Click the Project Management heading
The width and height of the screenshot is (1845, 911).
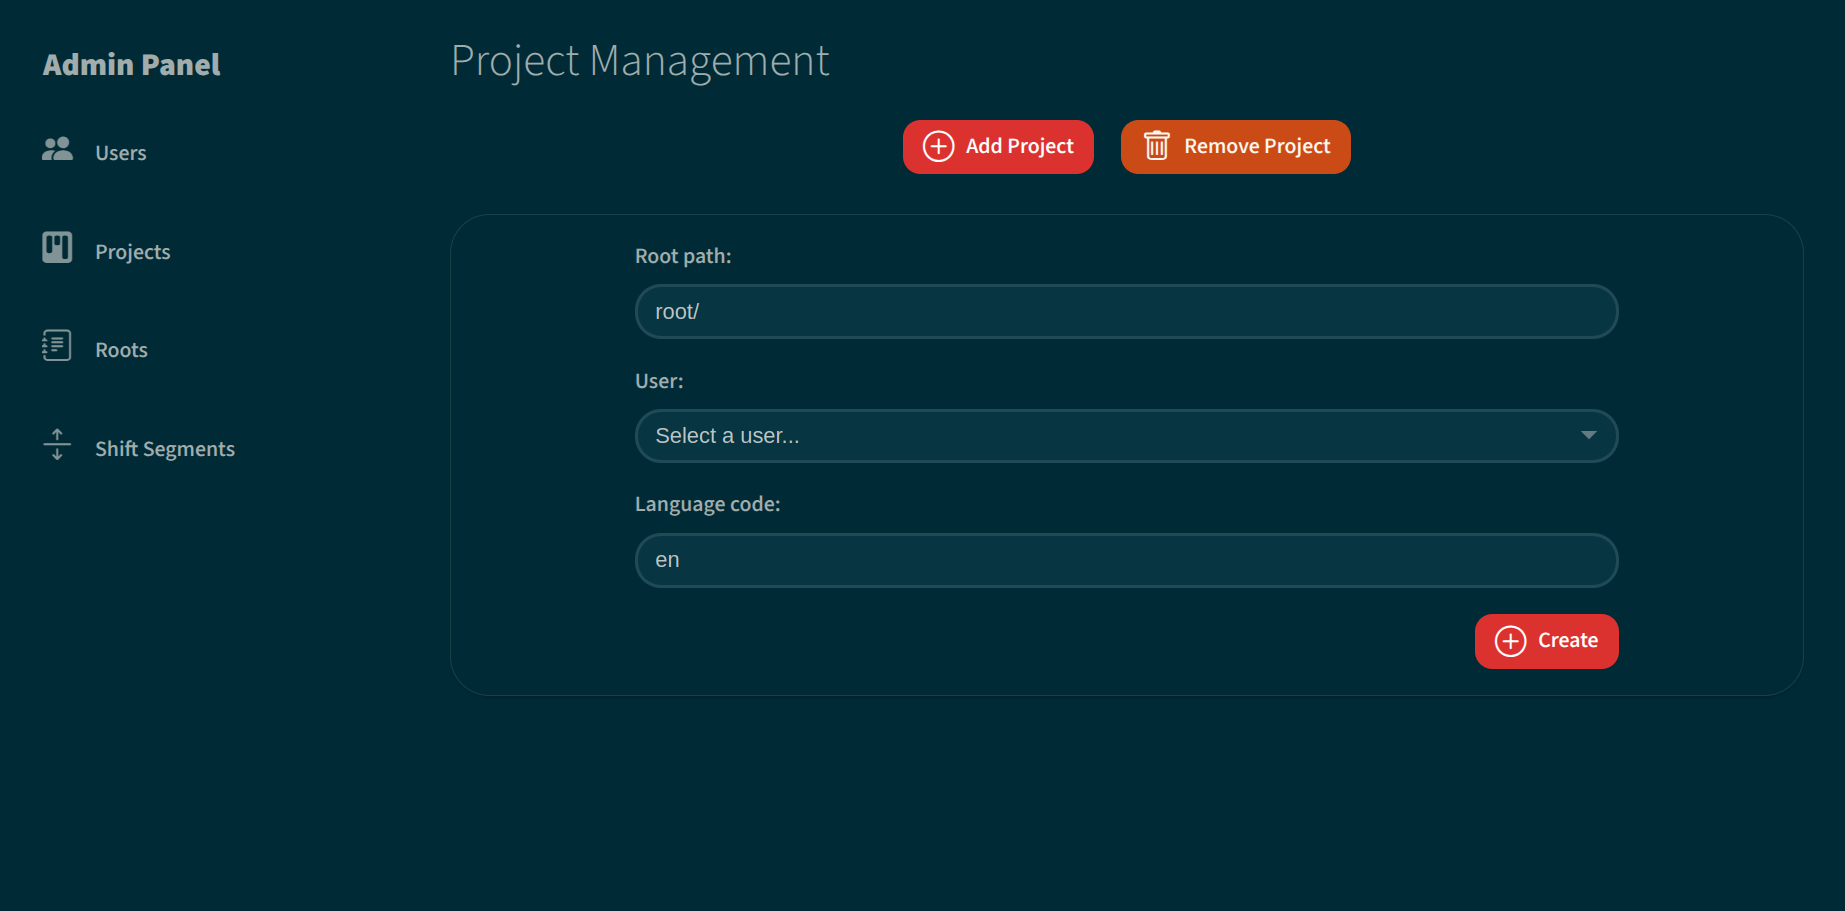640,61
